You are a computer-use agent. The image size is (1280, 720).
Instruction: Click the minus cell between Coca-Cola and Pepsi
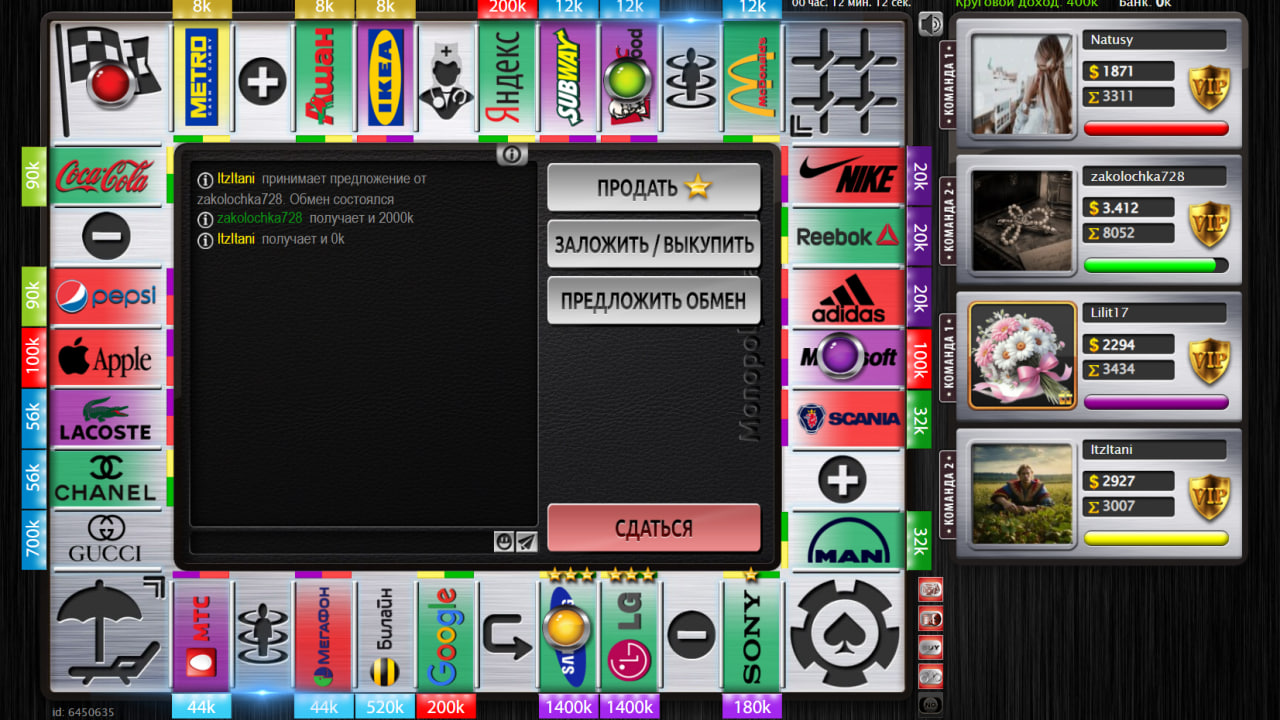point(107,237)
